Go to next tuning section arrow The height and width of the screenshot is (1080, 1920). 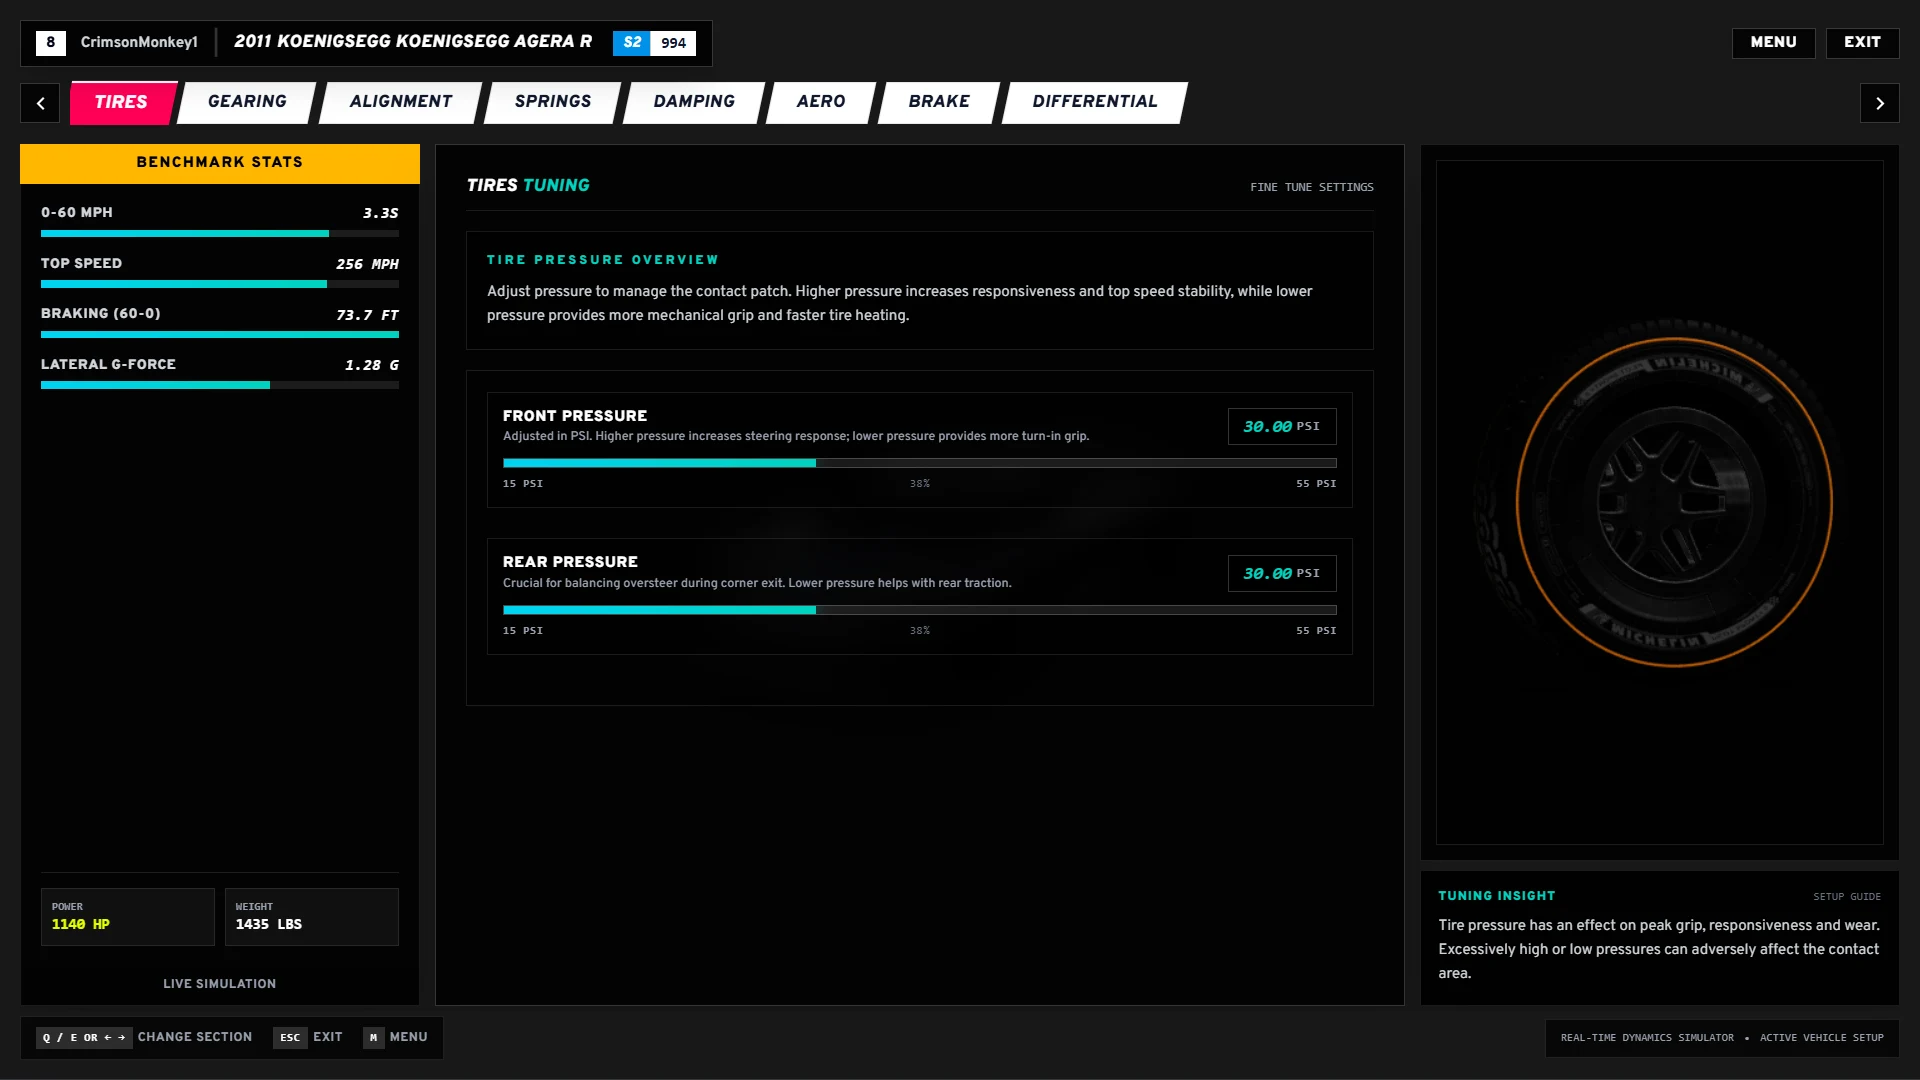[1879, 103]
